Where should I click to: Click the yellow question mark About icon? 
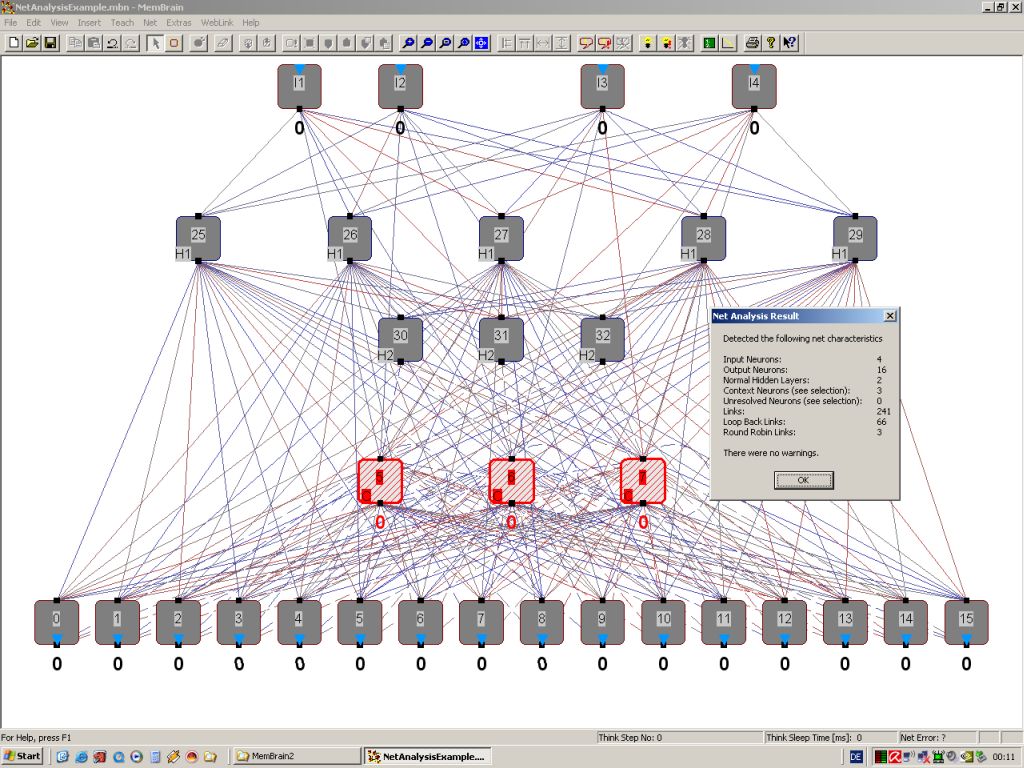tap(771, 43)
